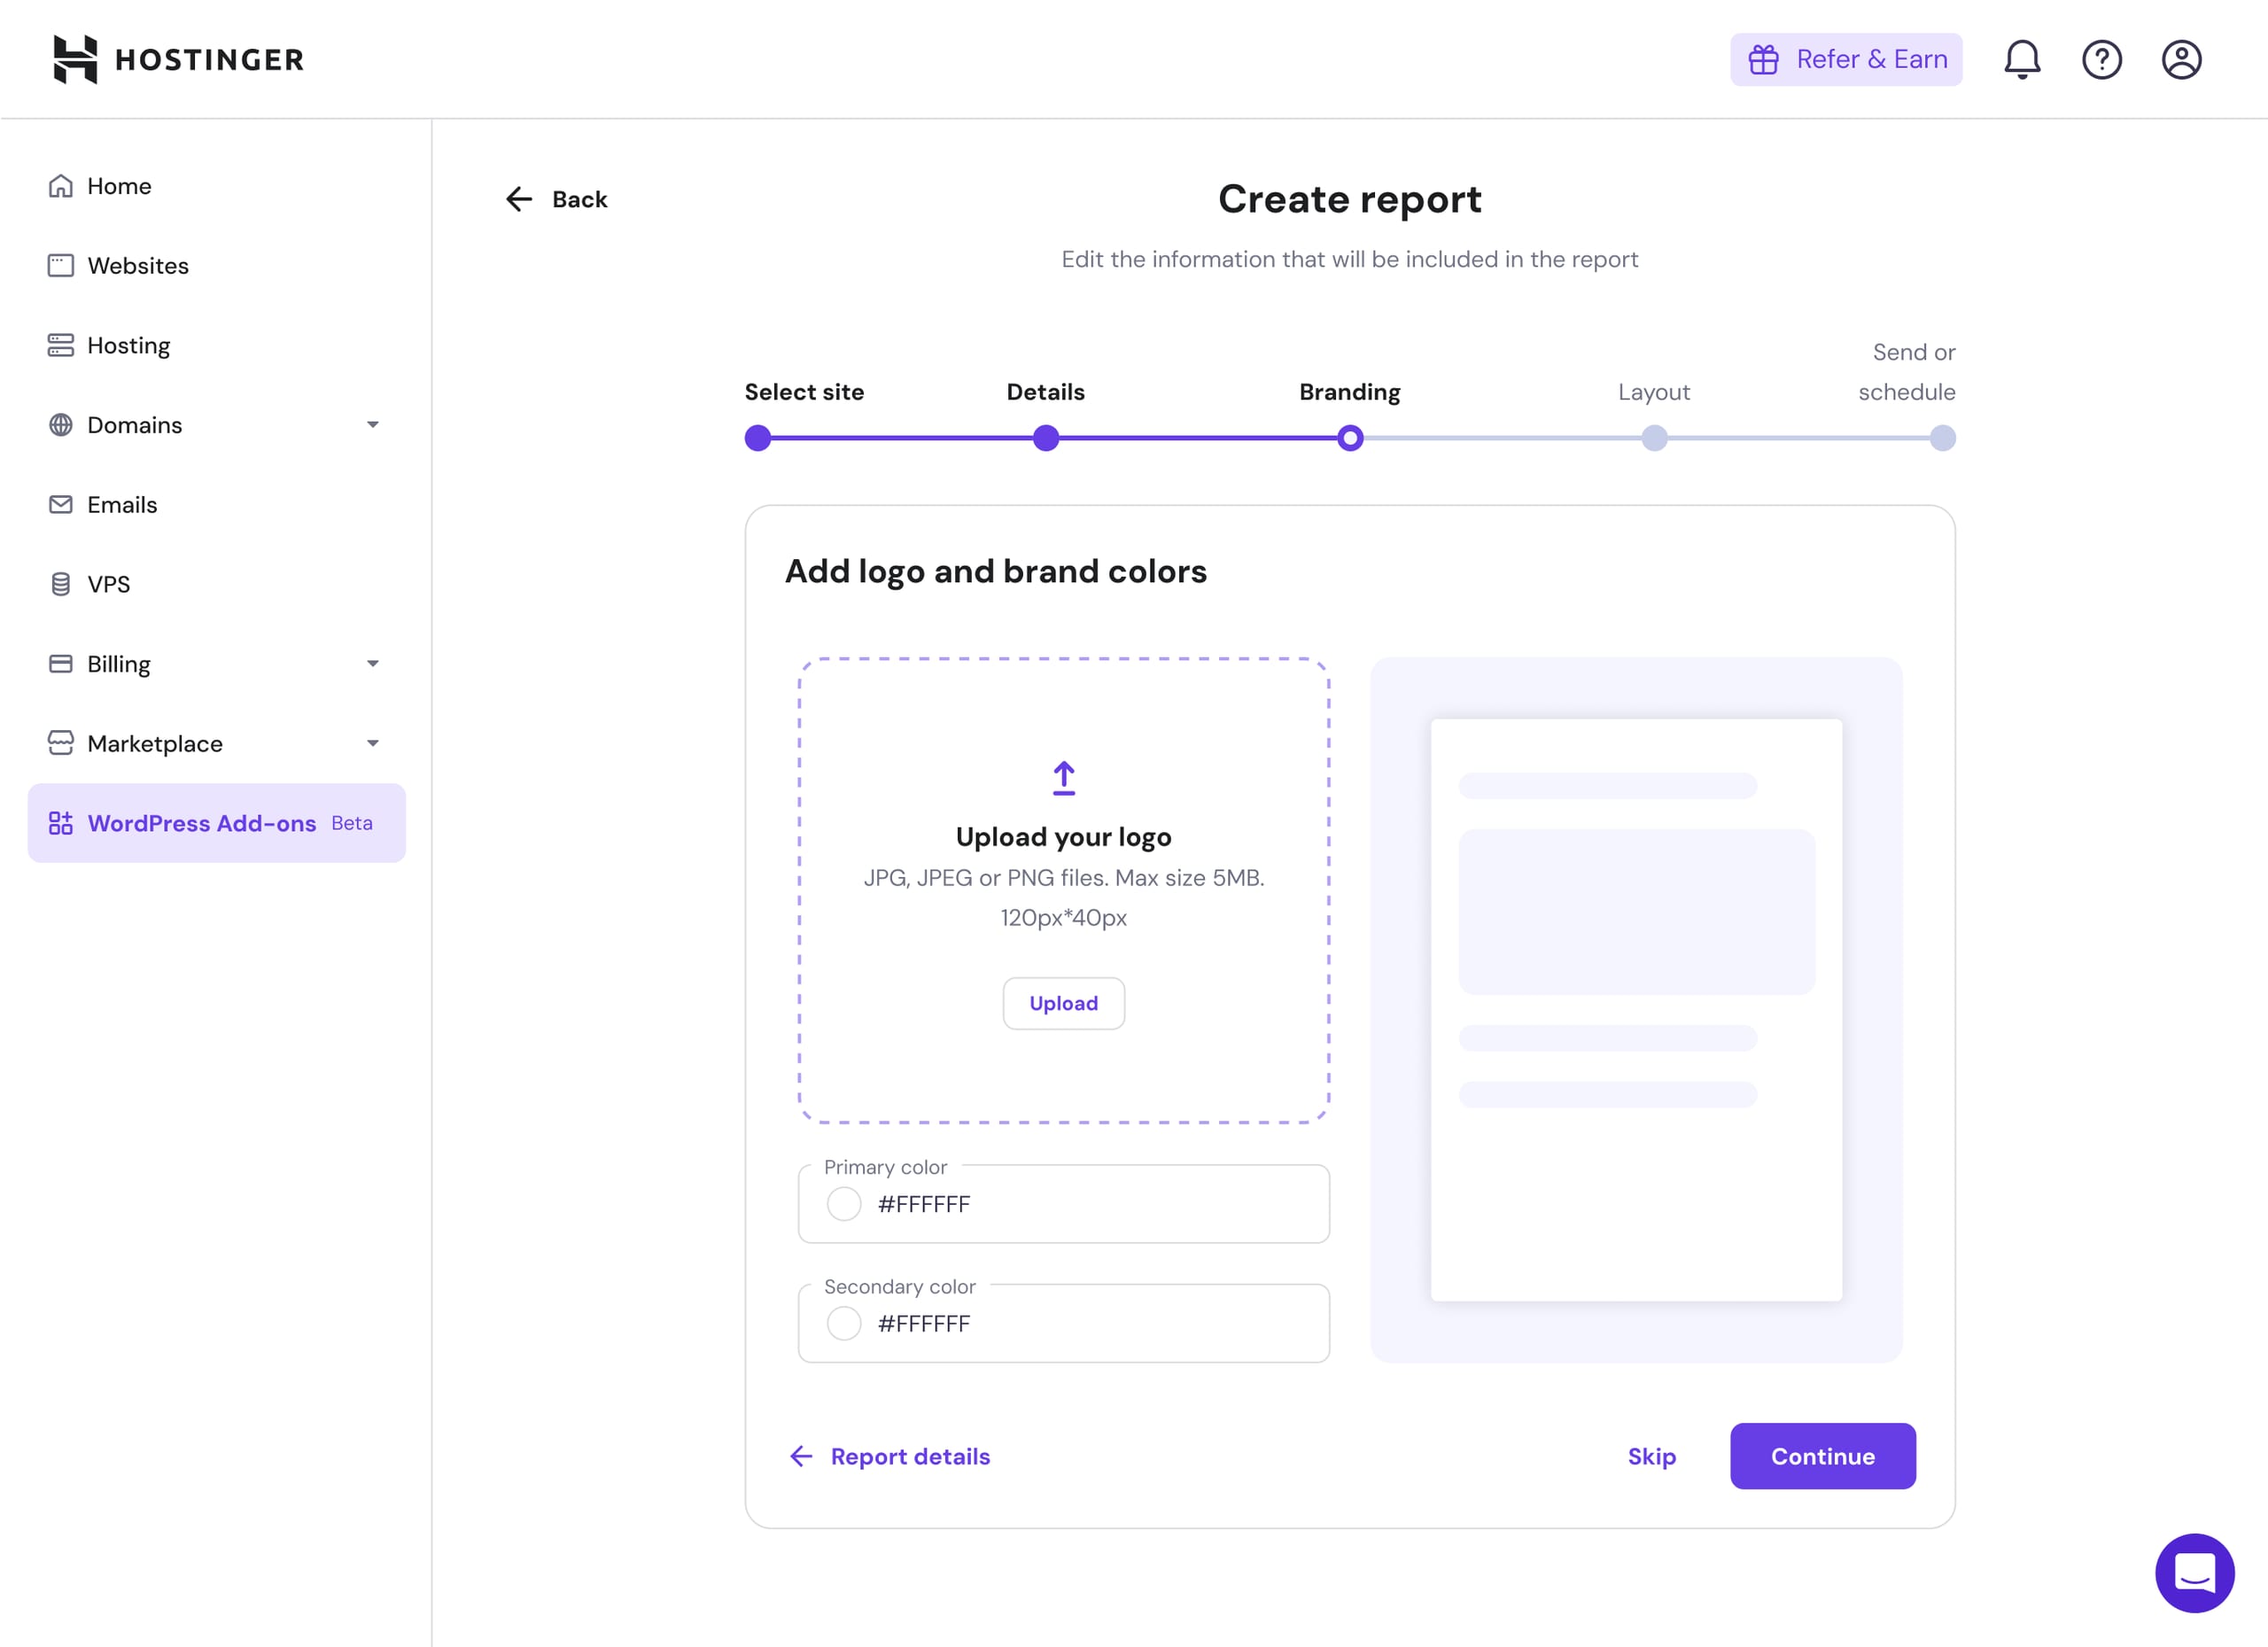Click the Skip link

1651,1456
